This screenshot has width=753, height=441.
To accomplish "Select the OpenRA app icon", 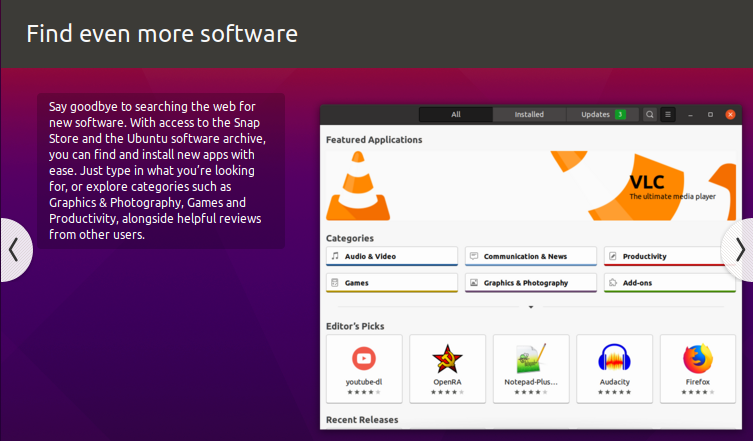I will 447,359.
